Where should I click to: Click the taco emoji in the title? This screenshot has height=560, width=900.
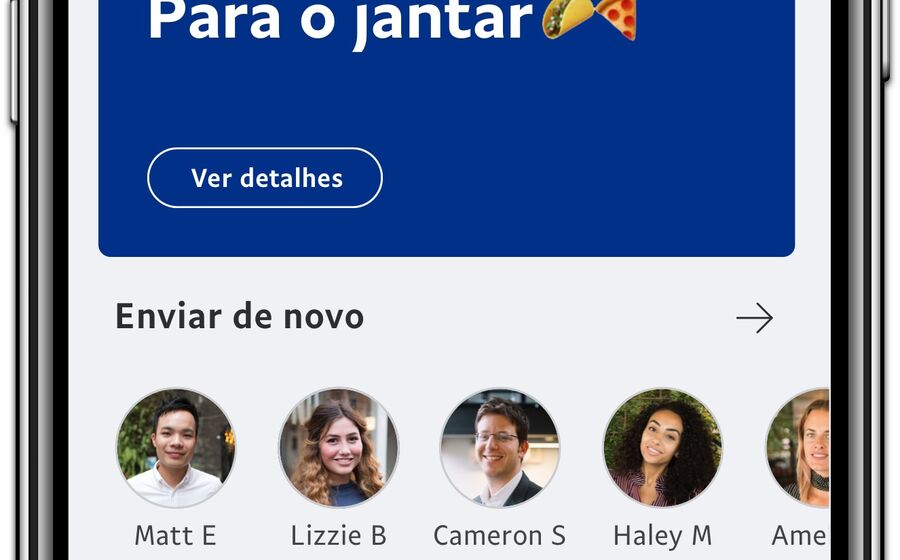tap(567, 18)
